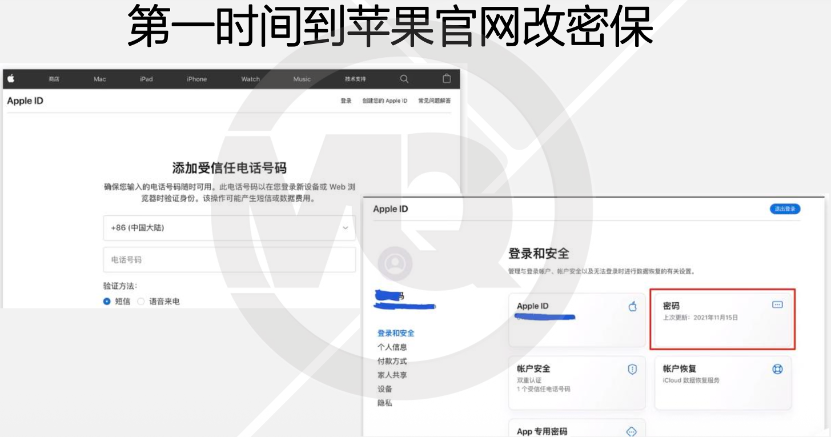Viewport: 832px width, 438px height.
Task: Click the shield icon on the 帐户安全 card
Action: coord(632,369)
